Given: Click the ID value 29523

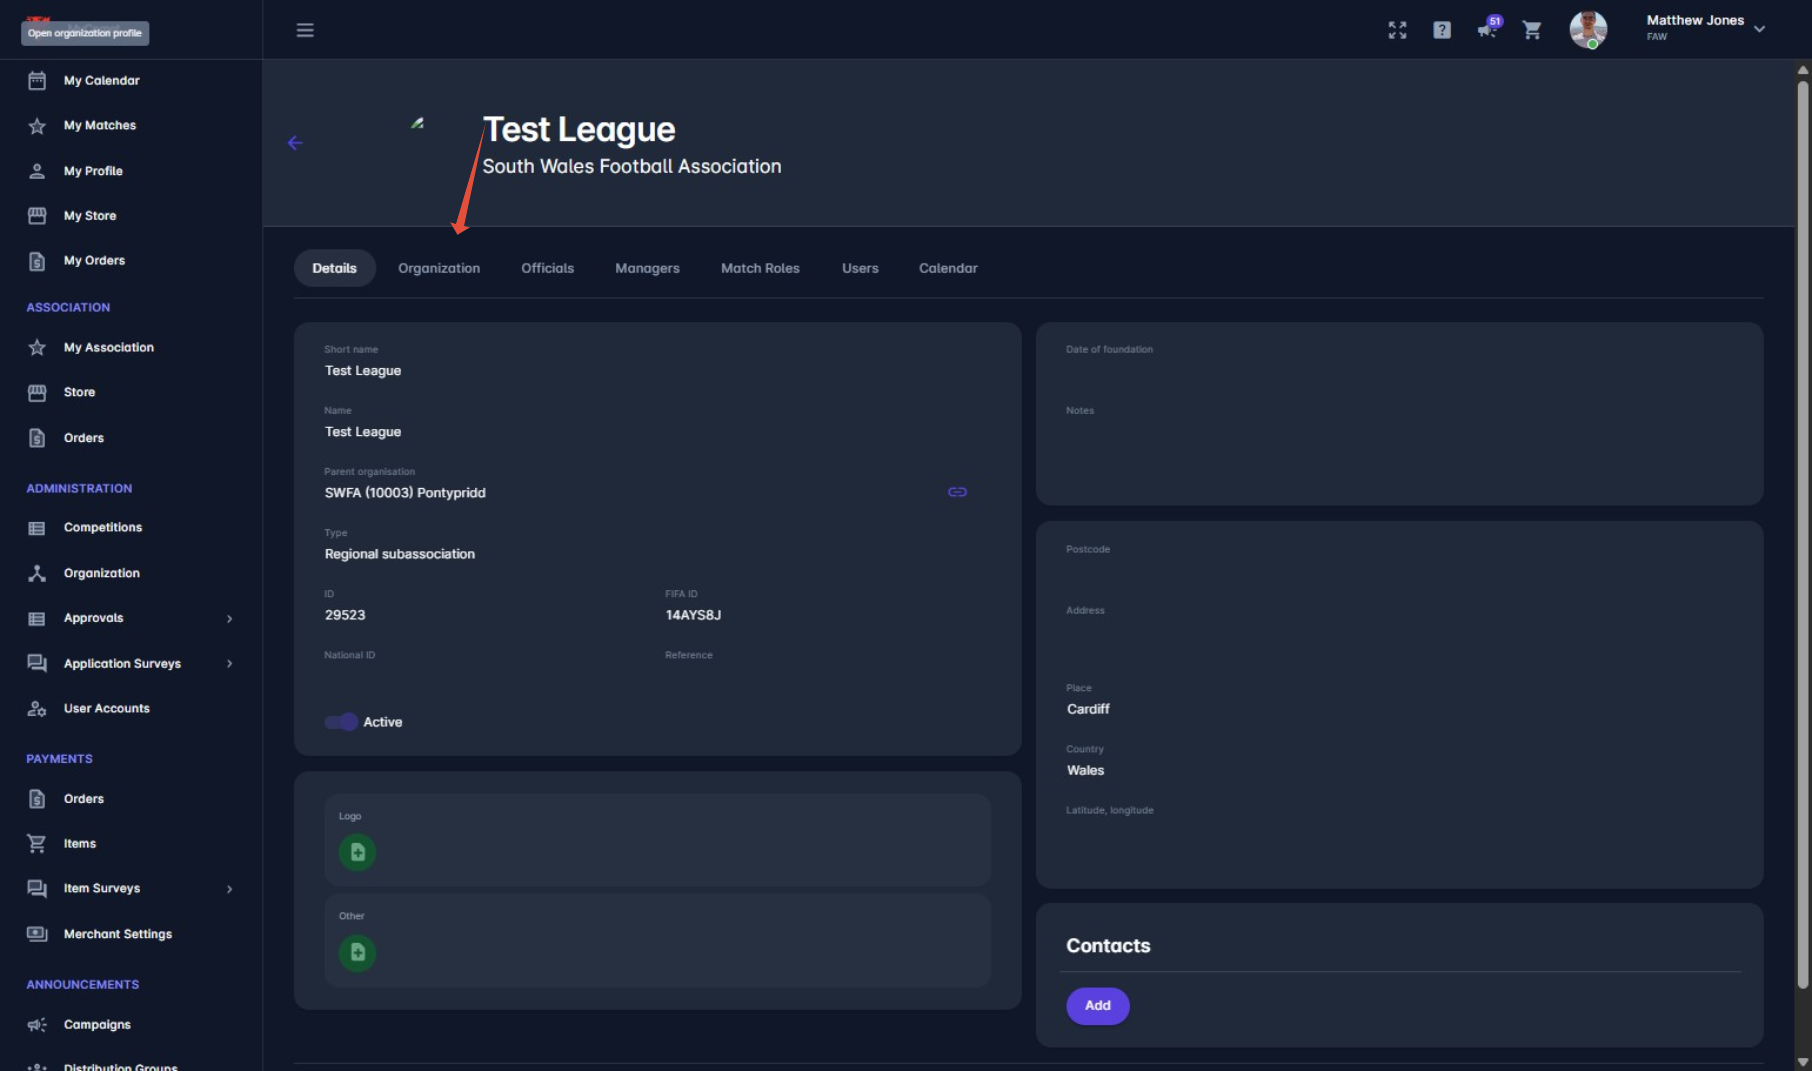Looking at the screenshot, I should pyautogui.click(x=345, y=615).
